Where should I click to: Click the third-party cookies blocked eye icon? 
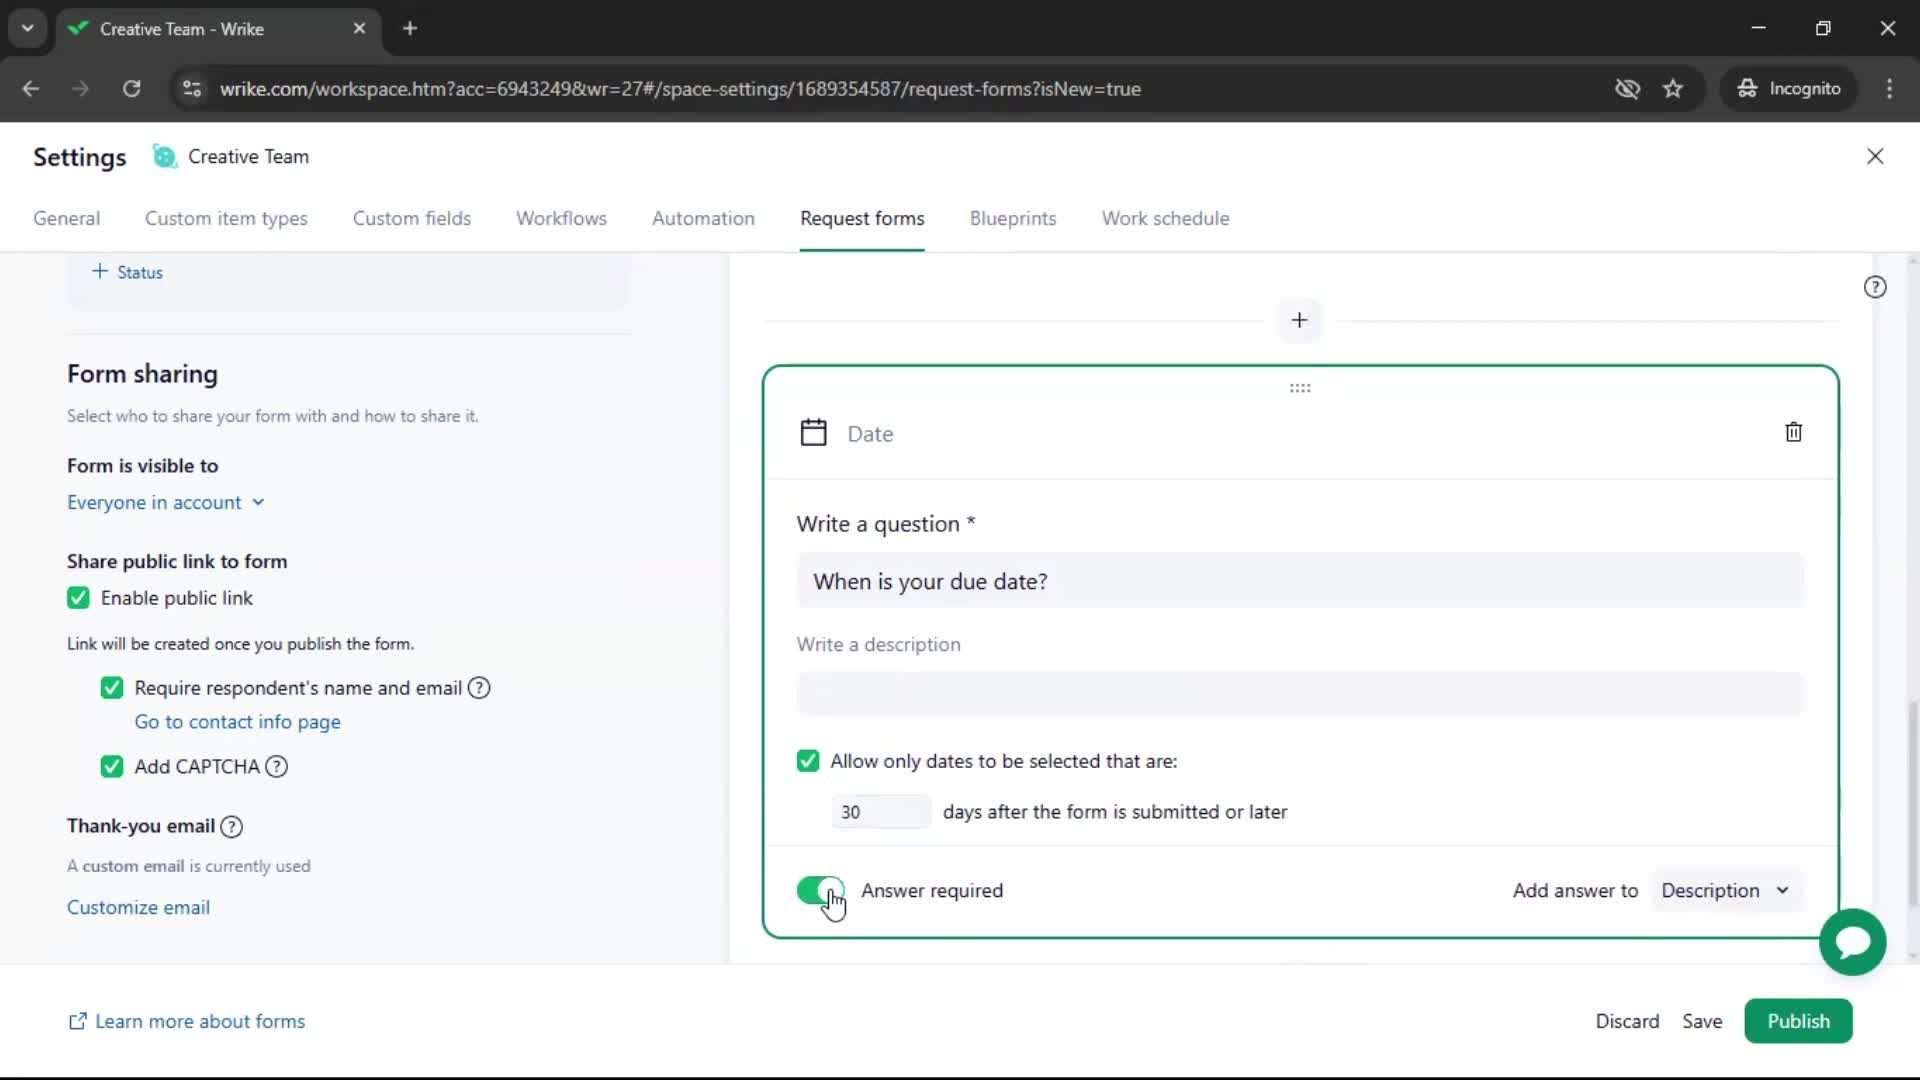tap(1627, 89)
